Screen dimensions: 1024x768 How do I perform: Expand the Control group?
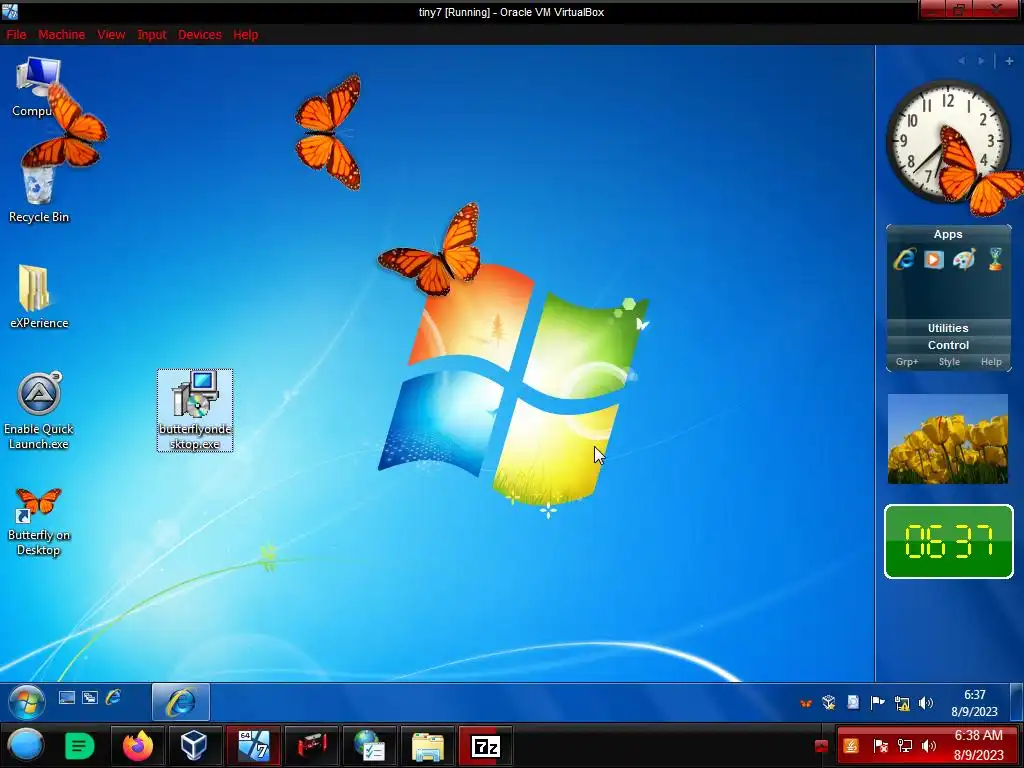(948, 345)
